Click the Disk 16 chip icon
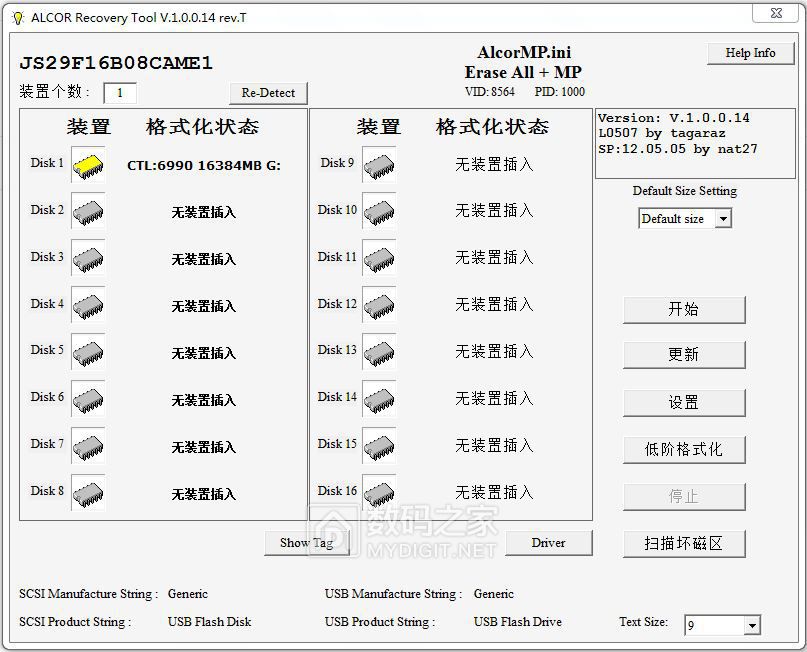Image resolution: width=807 pixels, height=652 pixels. [377, 493]
